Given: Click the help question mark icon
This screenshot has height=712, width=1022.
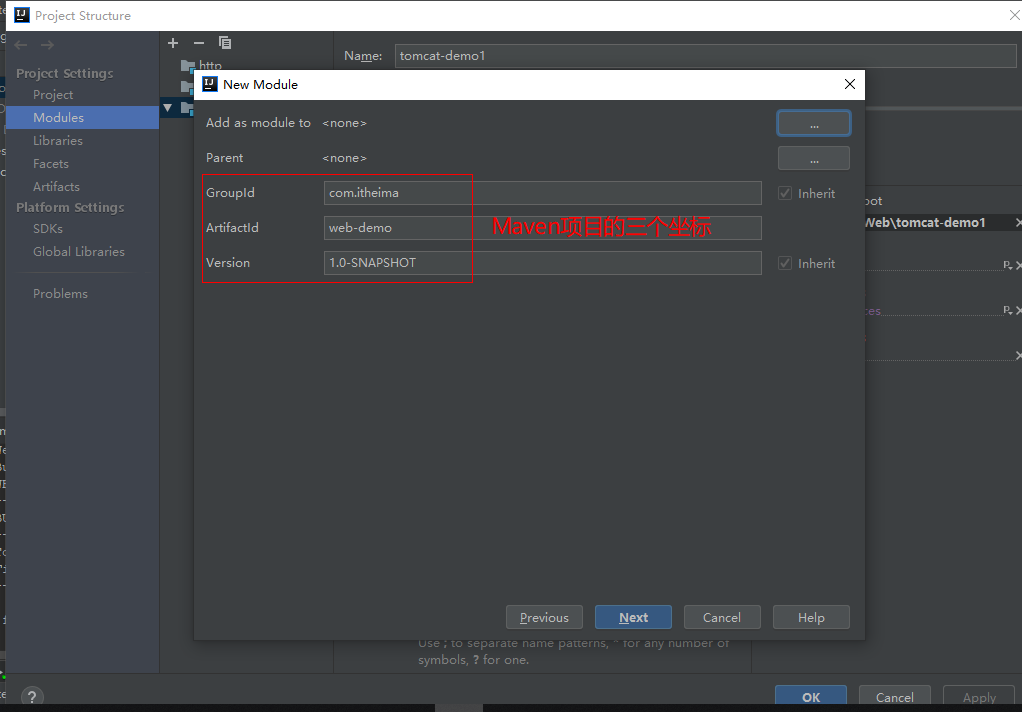Looking at the screenshot, I should coord(32,697).
